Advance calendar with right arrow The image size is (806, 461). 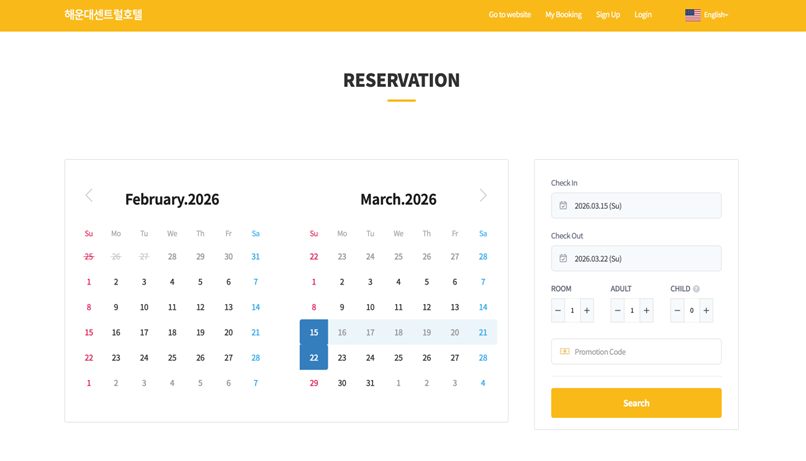click(483, 195)
